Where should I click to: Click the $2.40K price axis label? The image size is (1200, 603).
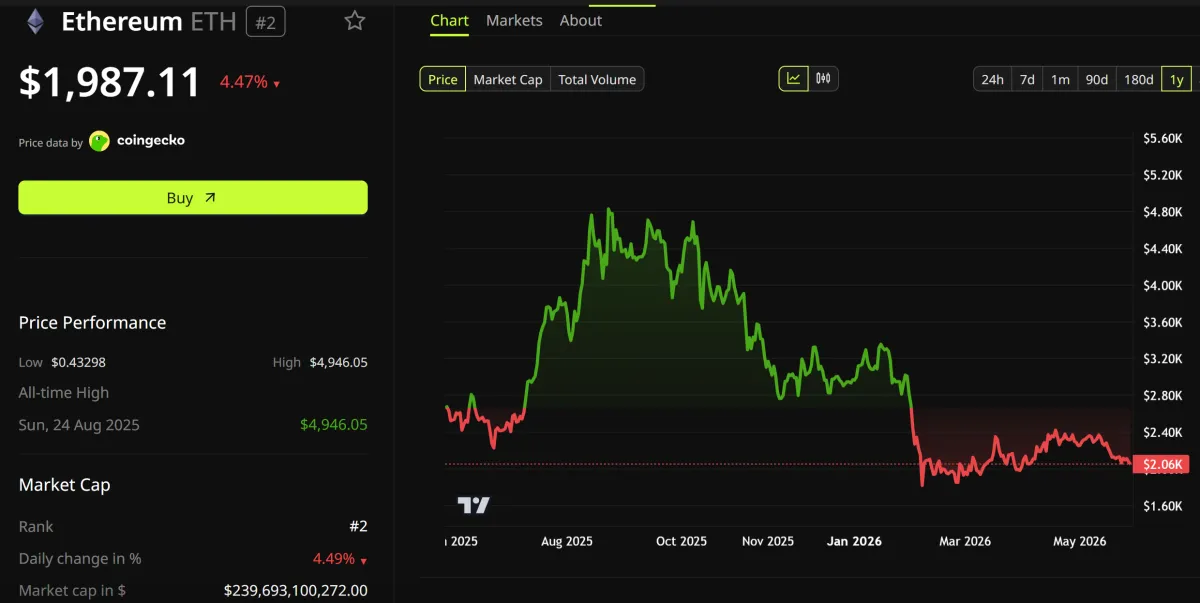[x=1163, y=433]
